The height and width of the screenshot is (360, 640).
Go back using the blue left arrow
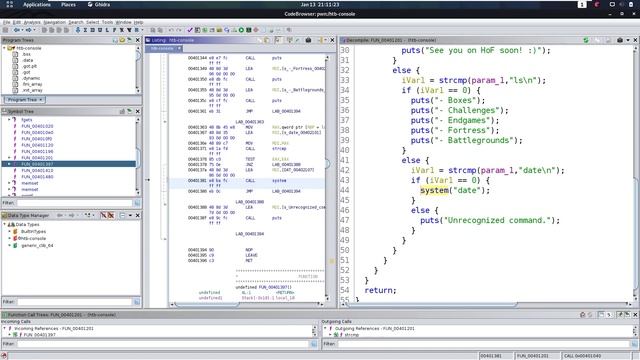pos(16,30)
